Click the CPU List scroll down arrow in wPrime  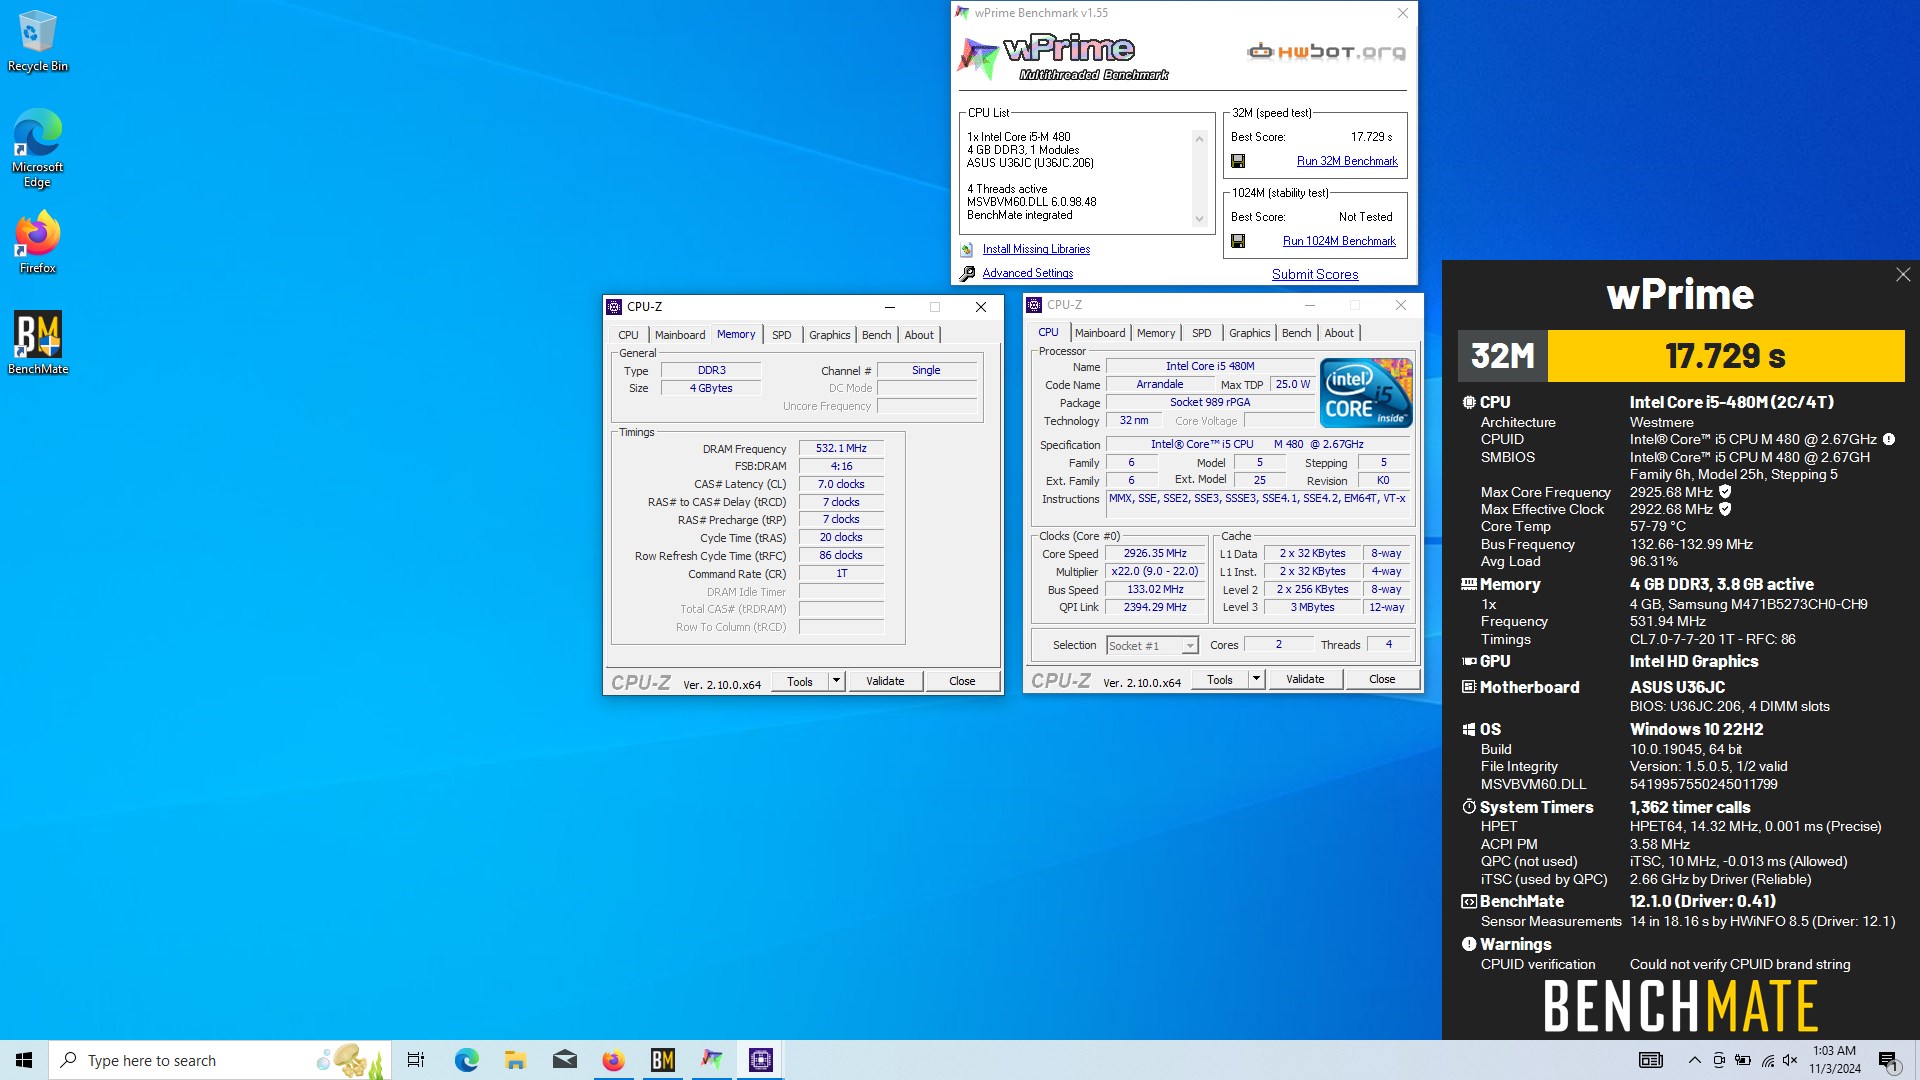click(1199, 220)
